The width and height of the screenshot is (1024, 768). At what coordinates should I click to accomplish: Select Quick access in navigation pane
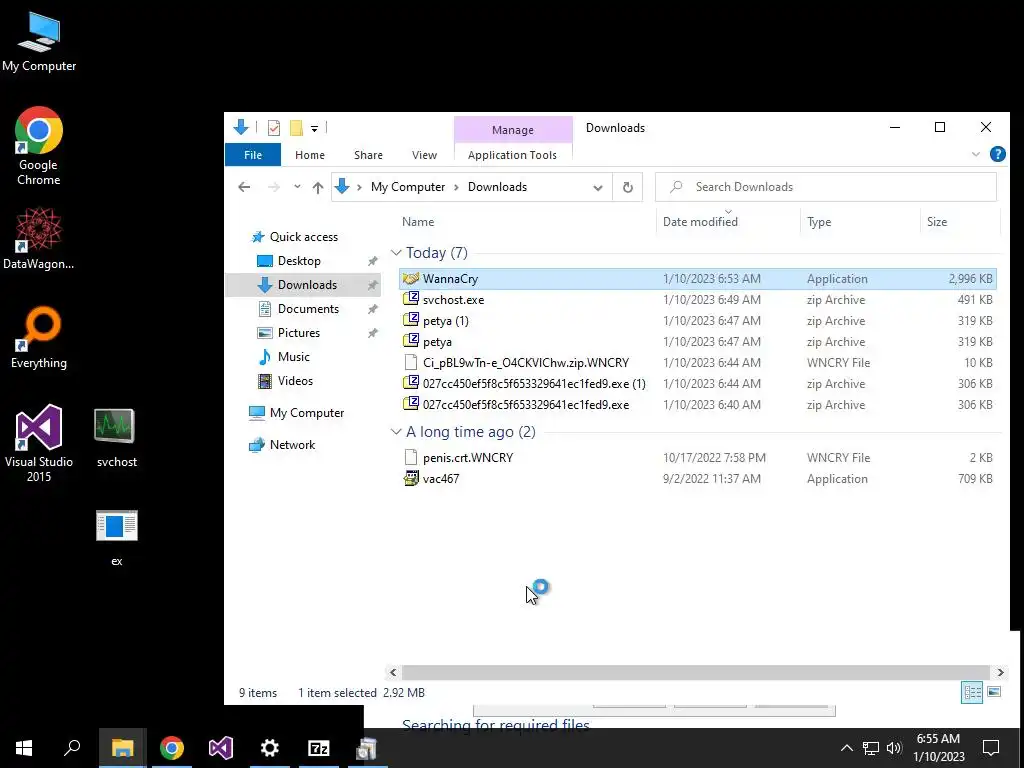[x=304, y=237]
